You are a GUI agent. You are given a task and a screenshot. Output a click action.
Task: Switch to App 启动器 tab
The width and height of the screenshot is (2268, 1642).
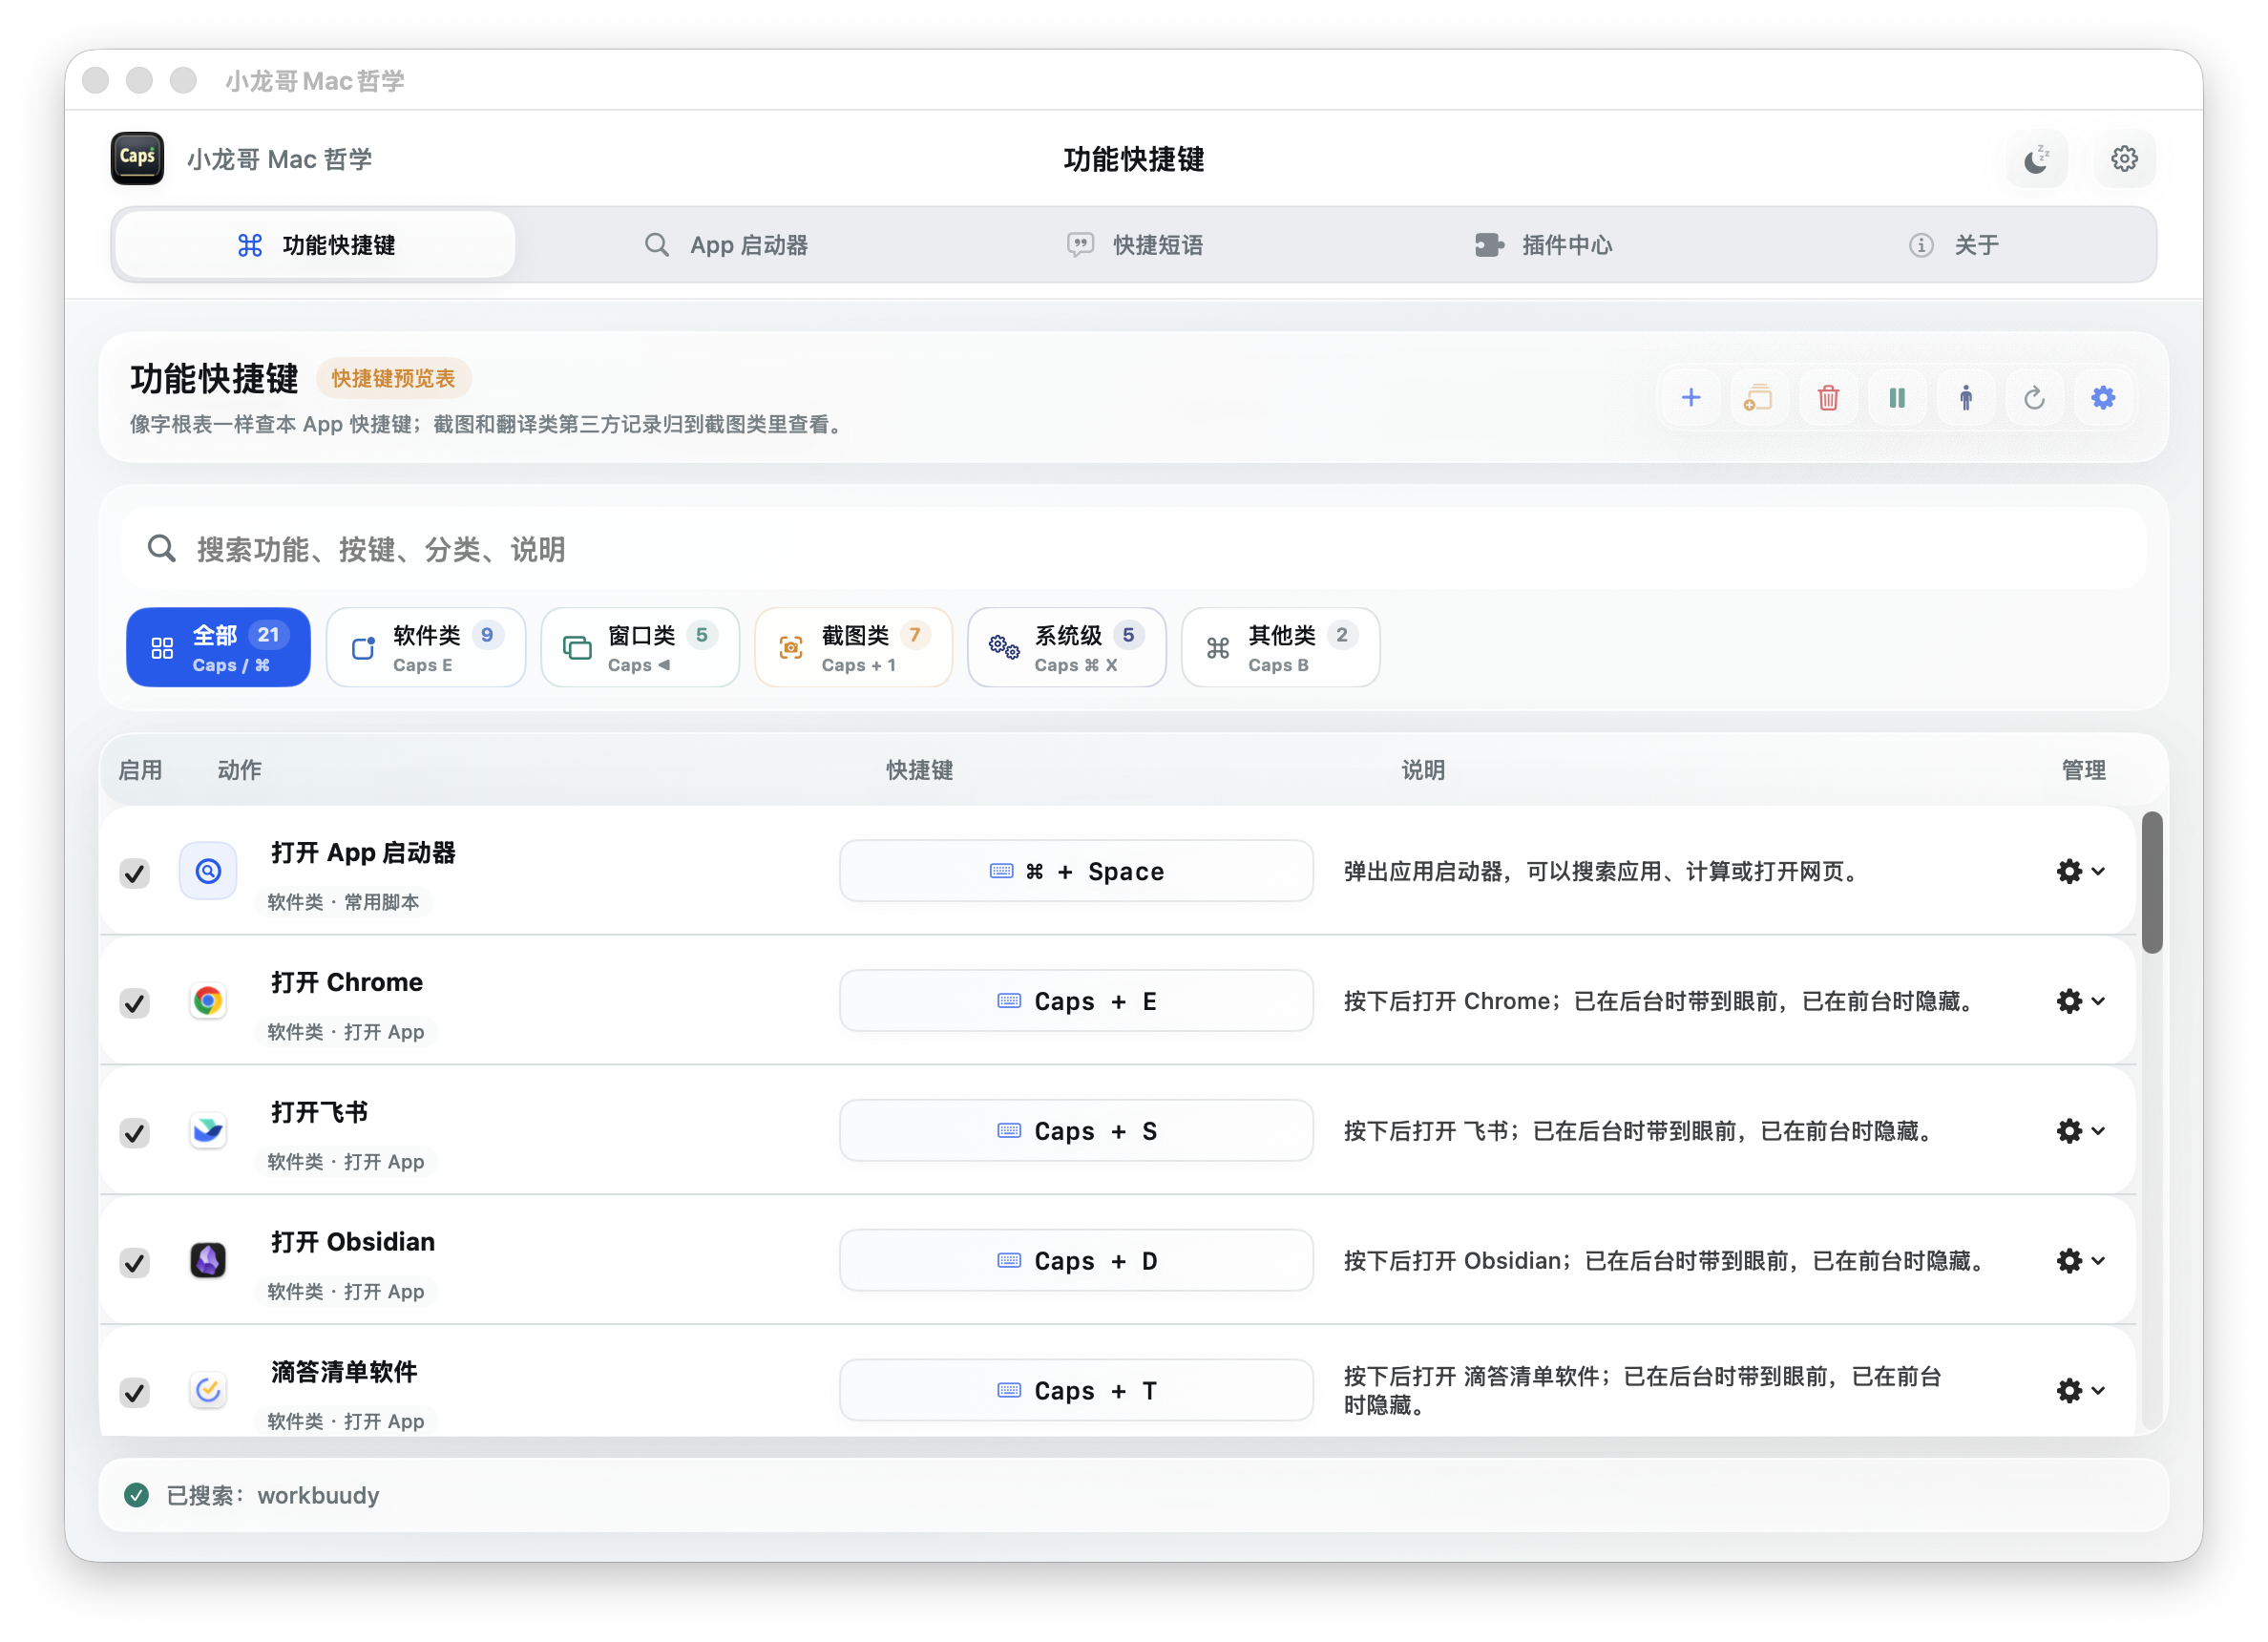coord(726,245)
